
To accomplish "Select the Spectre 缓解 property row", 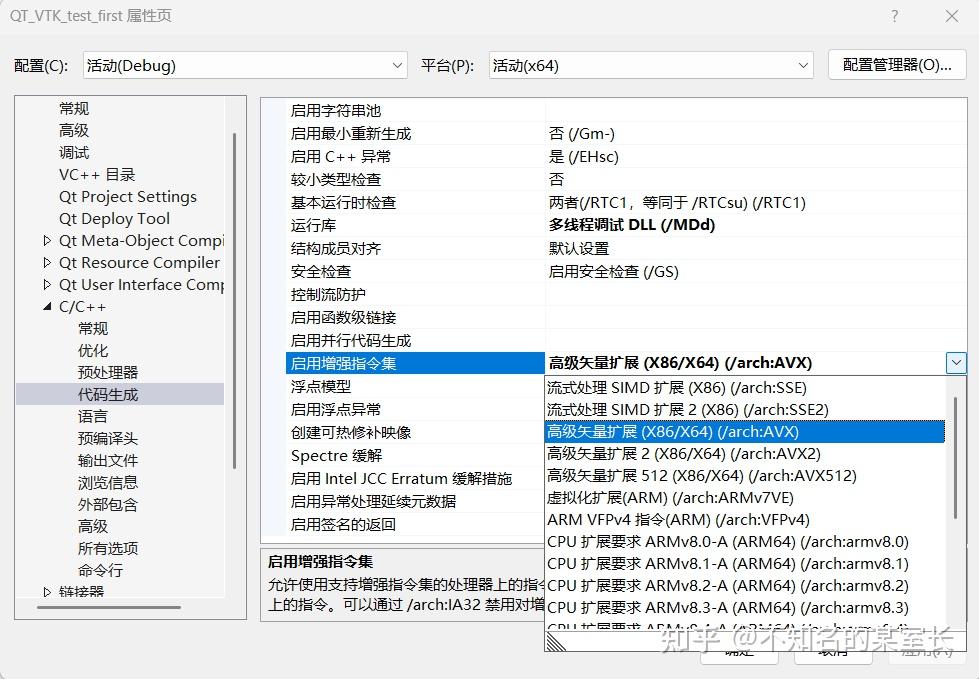I will tap(415, 456).
